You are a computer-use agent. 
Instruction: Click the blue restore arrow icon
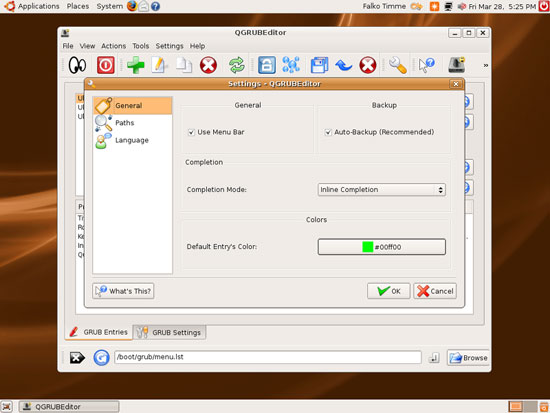(343, 65)
